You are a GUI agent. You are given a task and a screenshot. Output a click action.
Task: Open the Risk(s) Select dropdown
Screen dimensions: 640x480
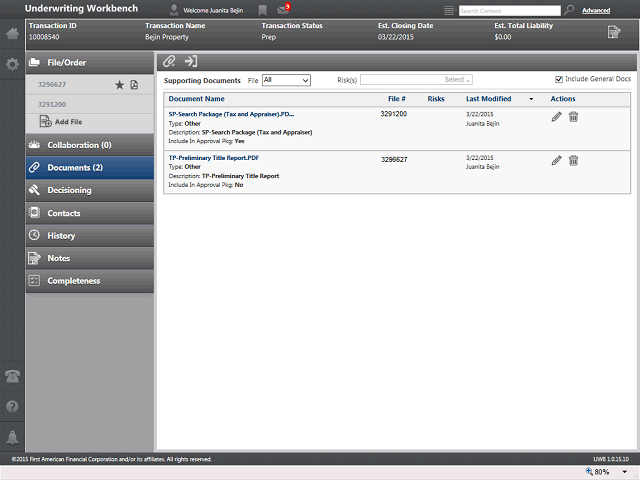click(416, 80)
